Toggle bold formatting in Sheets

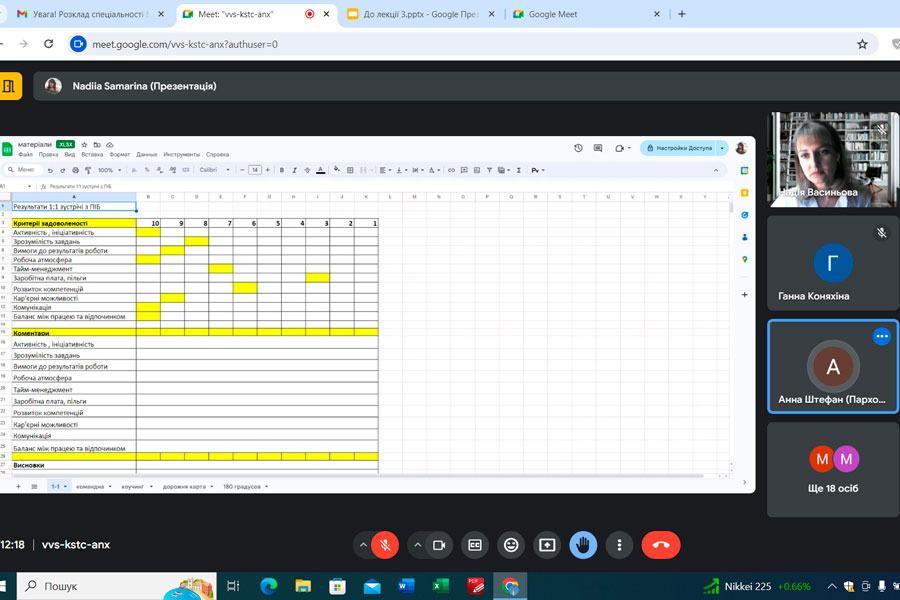pos(282,170)
